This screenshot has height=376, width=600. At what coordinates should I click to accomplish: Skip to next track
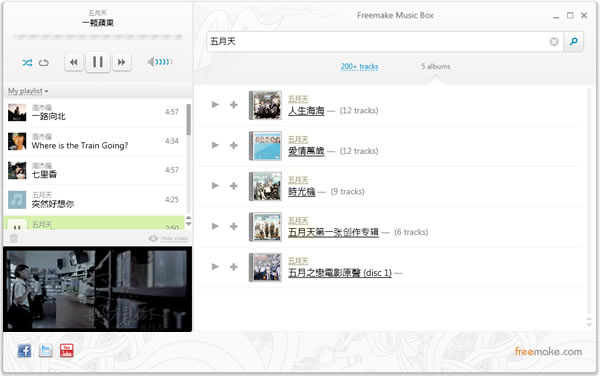coord(122,62)
